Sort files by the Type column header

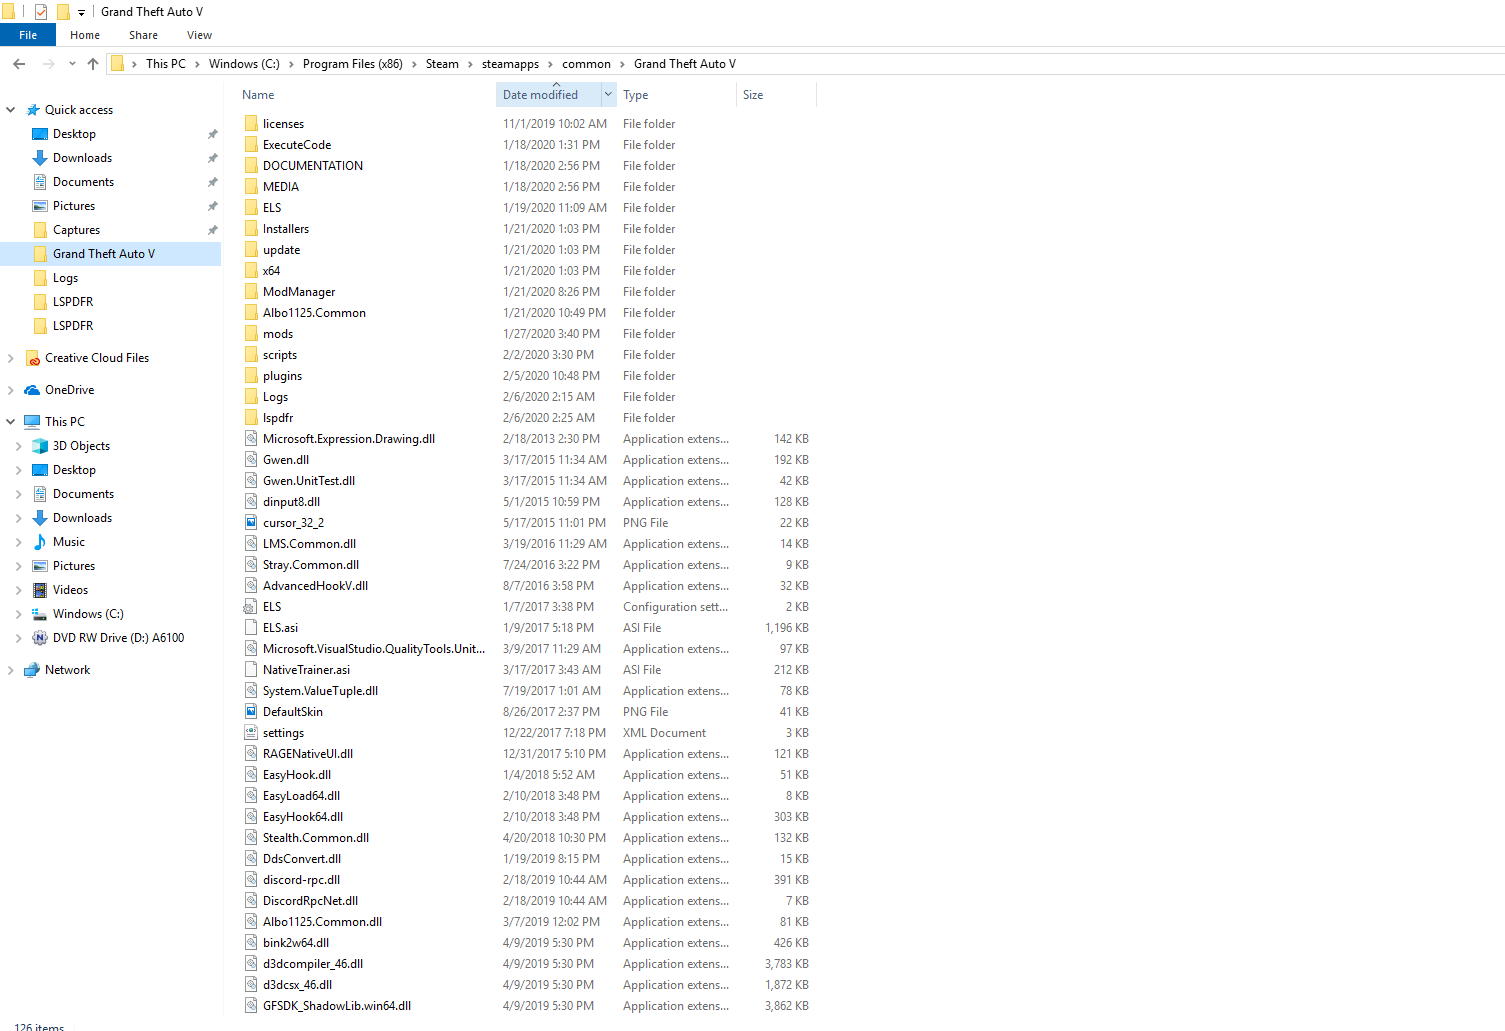tap(636, 95)
